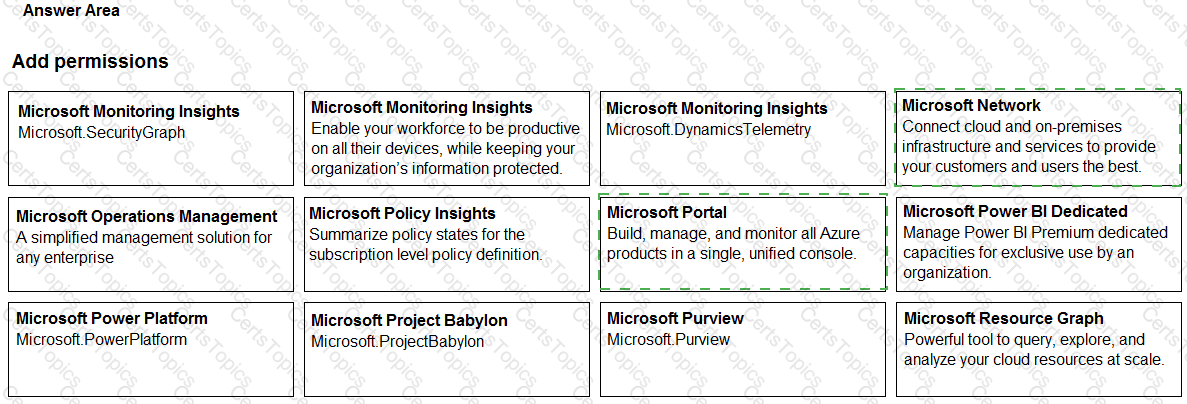1187x404 pixels.
Task: Choose the Microsoft.DynamicsTelemetry tile
Action: coord(742,138)
